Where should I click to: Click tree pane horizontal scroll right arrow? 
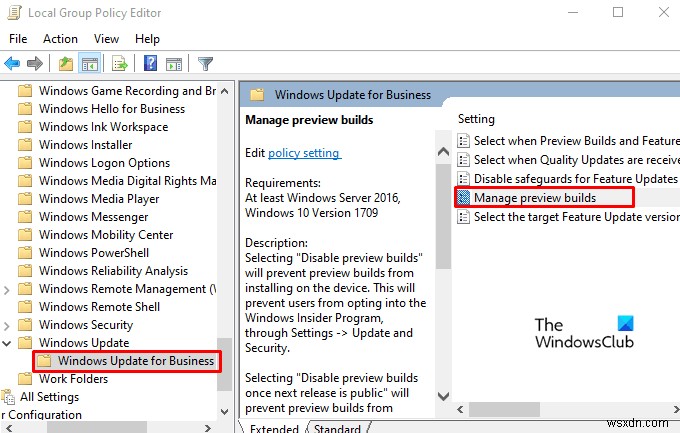pyautogui.click(x=209, y=428)
